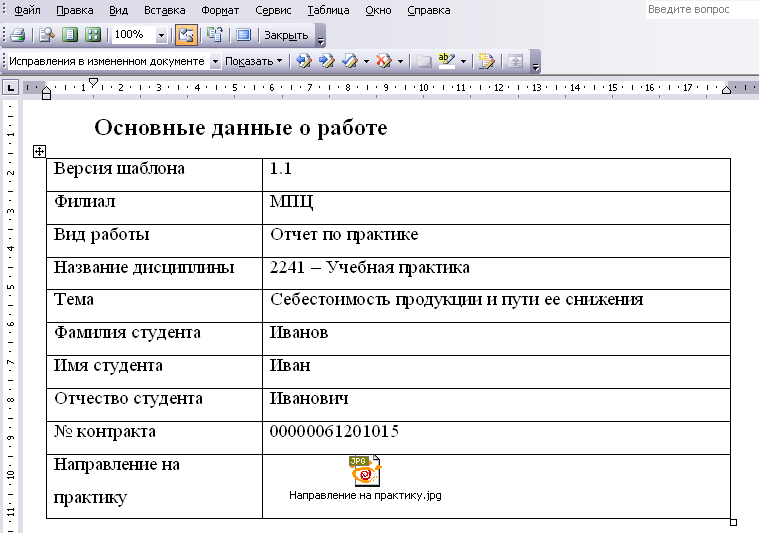Viewport: 759px width, 533px height.
Task: Click '2241 – Учебная практика' cell
Action: (x=496, y=274)
